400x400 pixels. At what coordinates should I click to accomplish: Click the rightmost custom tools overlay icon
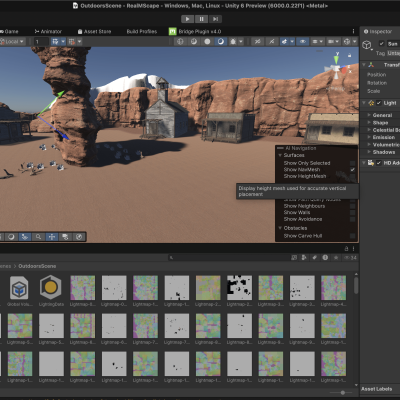coord(79,237)
